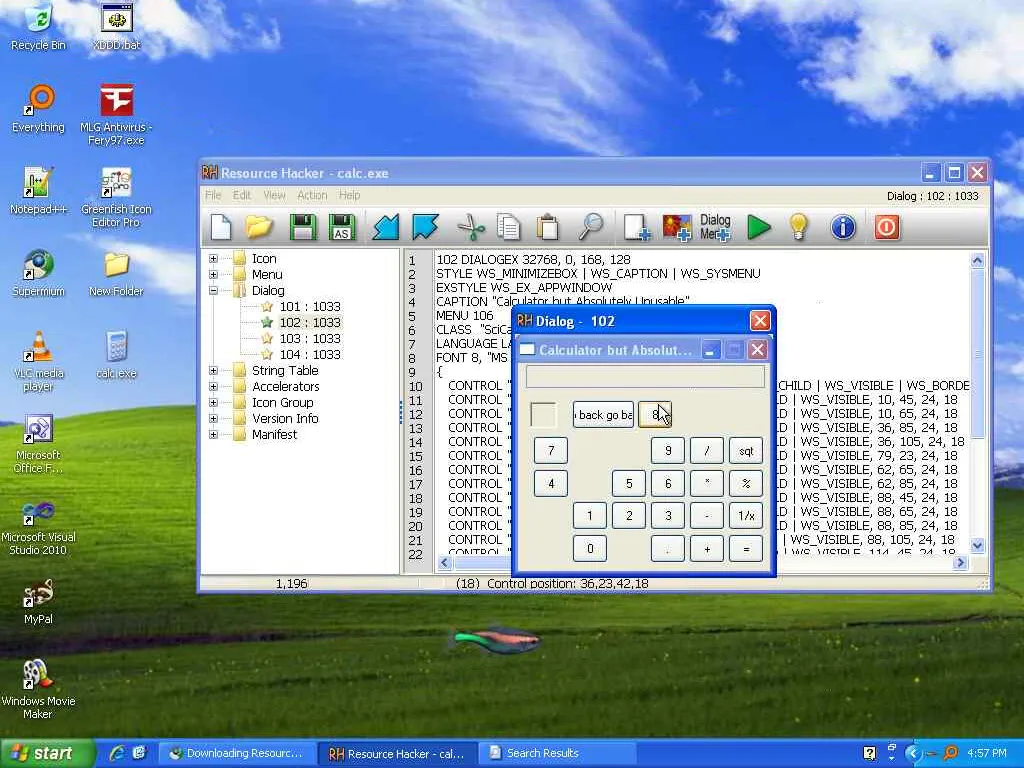Screen dimensions: 1024x768
Task: Open the Supermium desktop shortcut
Action: tap(38, 272)
